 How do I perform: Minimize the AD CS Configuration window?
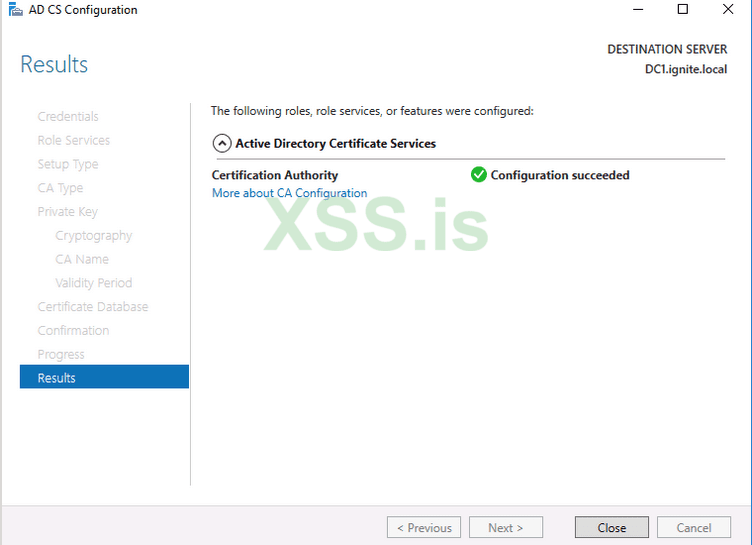638,10
